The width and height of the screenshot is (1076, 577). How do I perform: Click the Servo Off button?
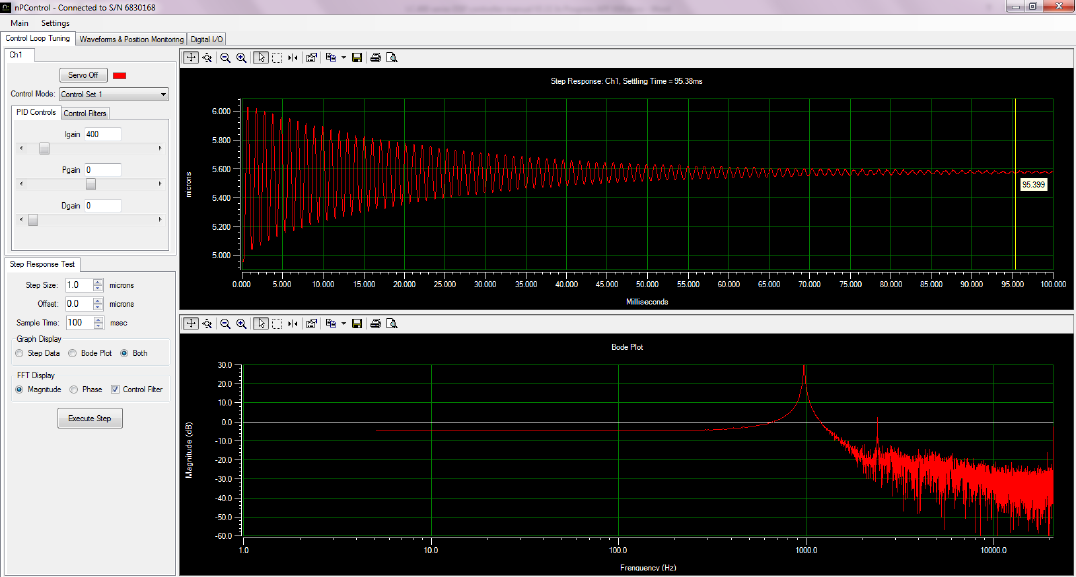pos(82,75)
